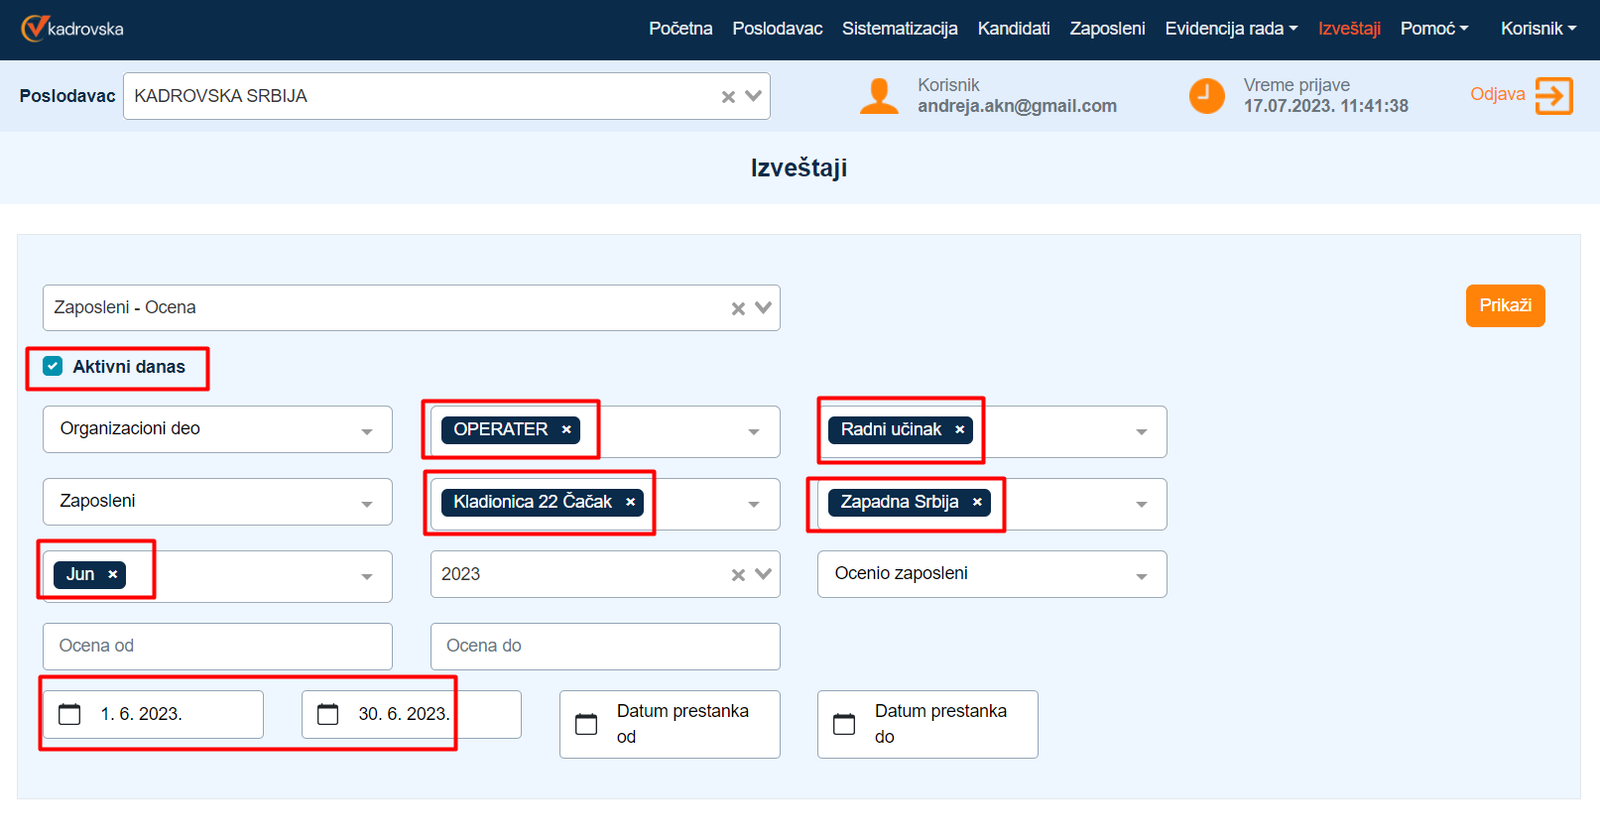Remove the Zapadna Srbija tag
The image size is (1600, 821).
977,502
